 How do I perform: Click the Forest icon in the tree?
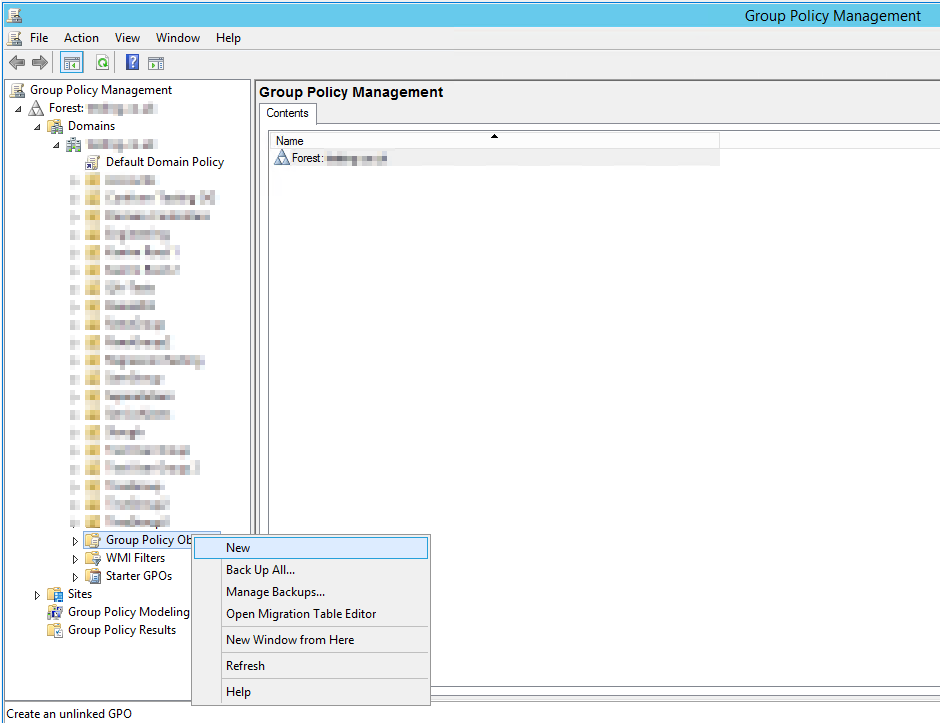pyautogui.click(x=37, y=108)
